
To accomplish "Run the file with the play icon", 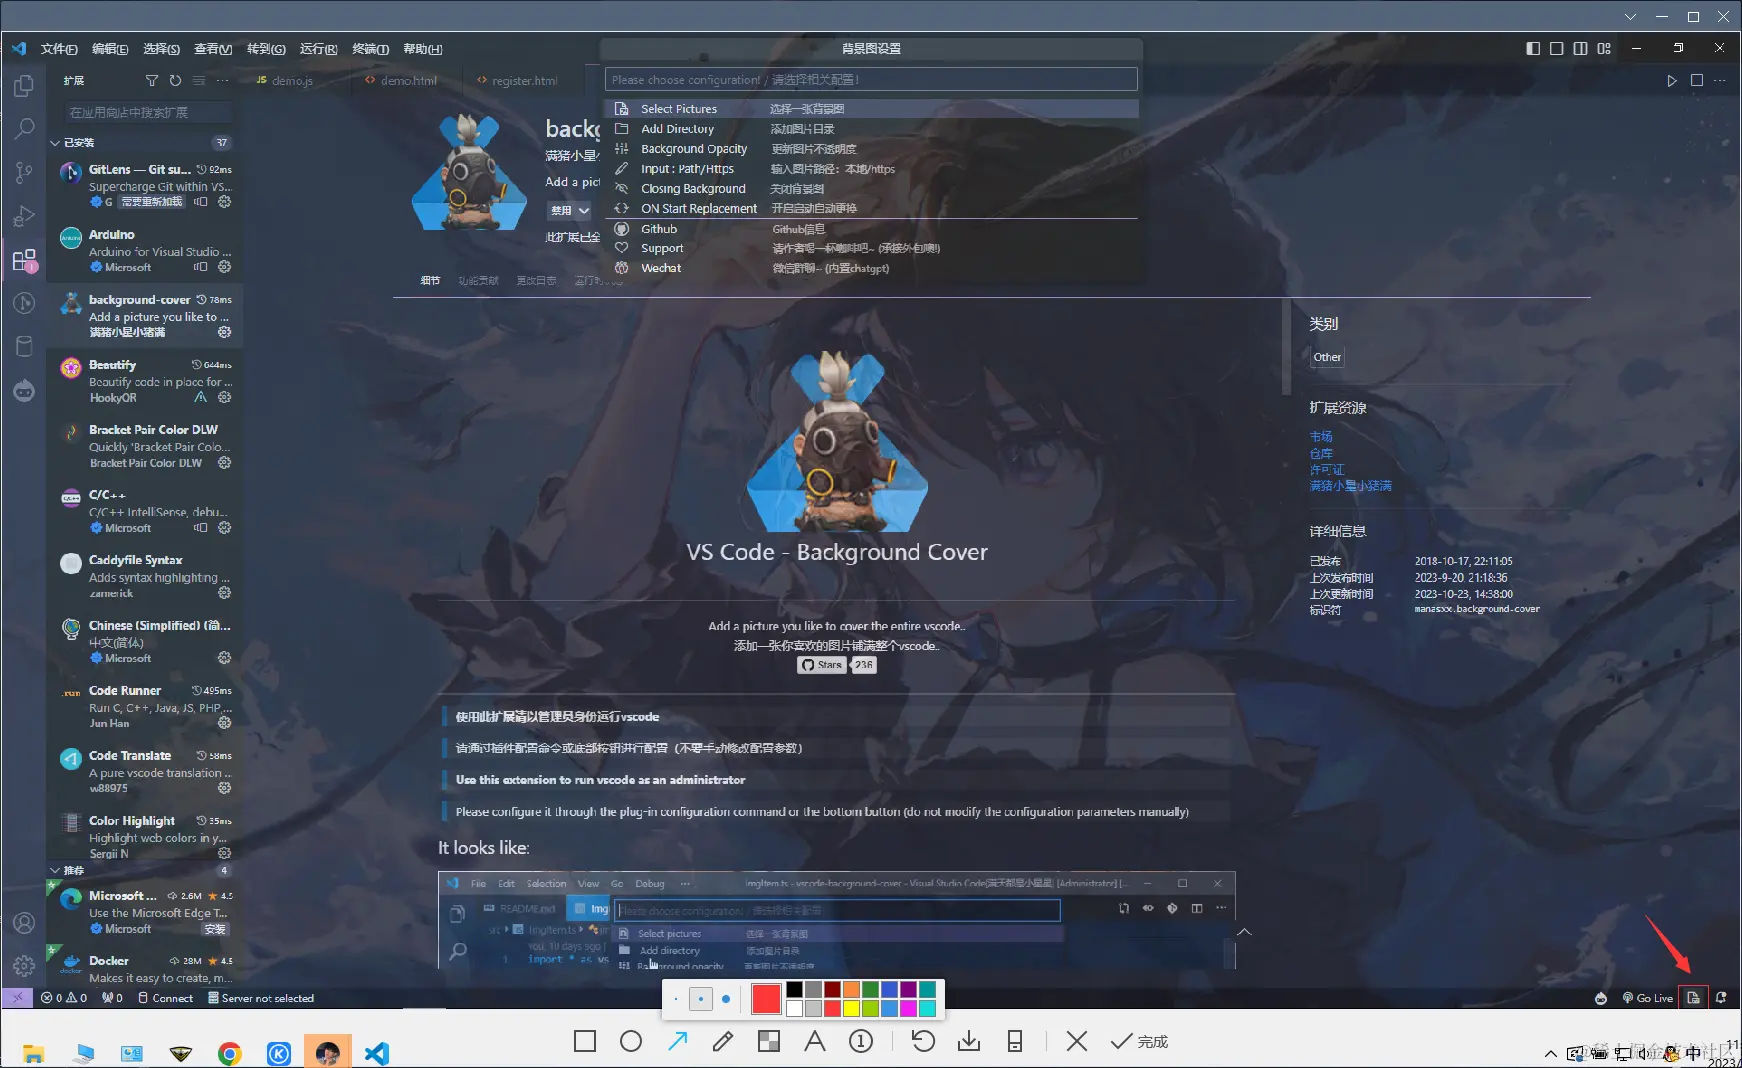I will pos(1671,81).
